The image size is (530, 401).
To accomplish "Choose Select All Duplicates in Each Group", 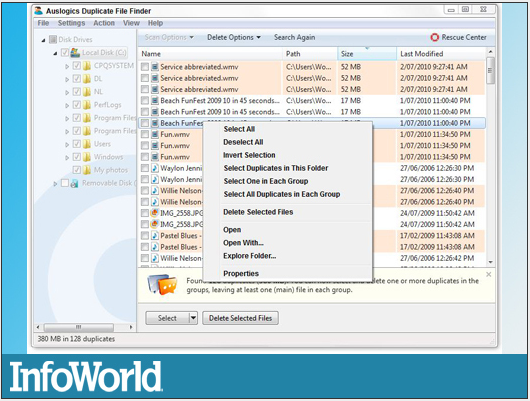I will point(282,194).
